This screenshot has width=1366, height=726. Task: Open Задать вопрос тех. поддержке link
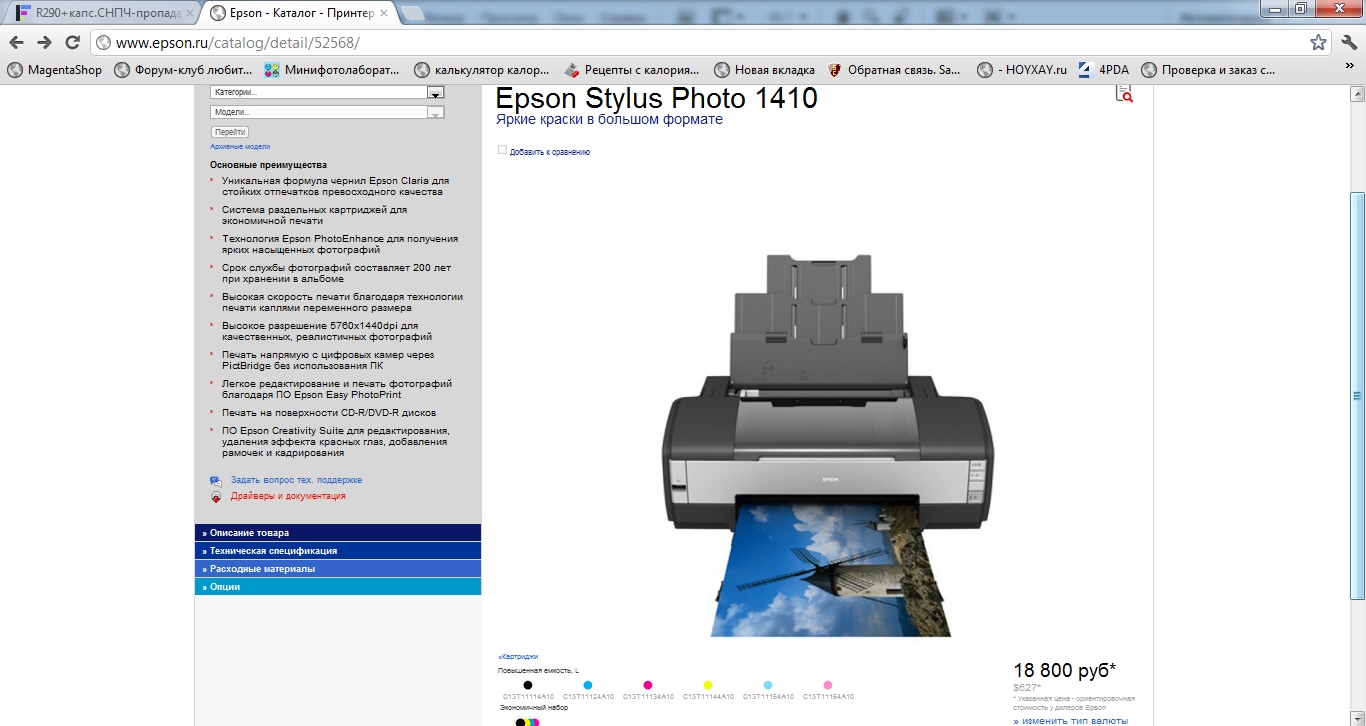pyautogui.click(x=296, y=480)
